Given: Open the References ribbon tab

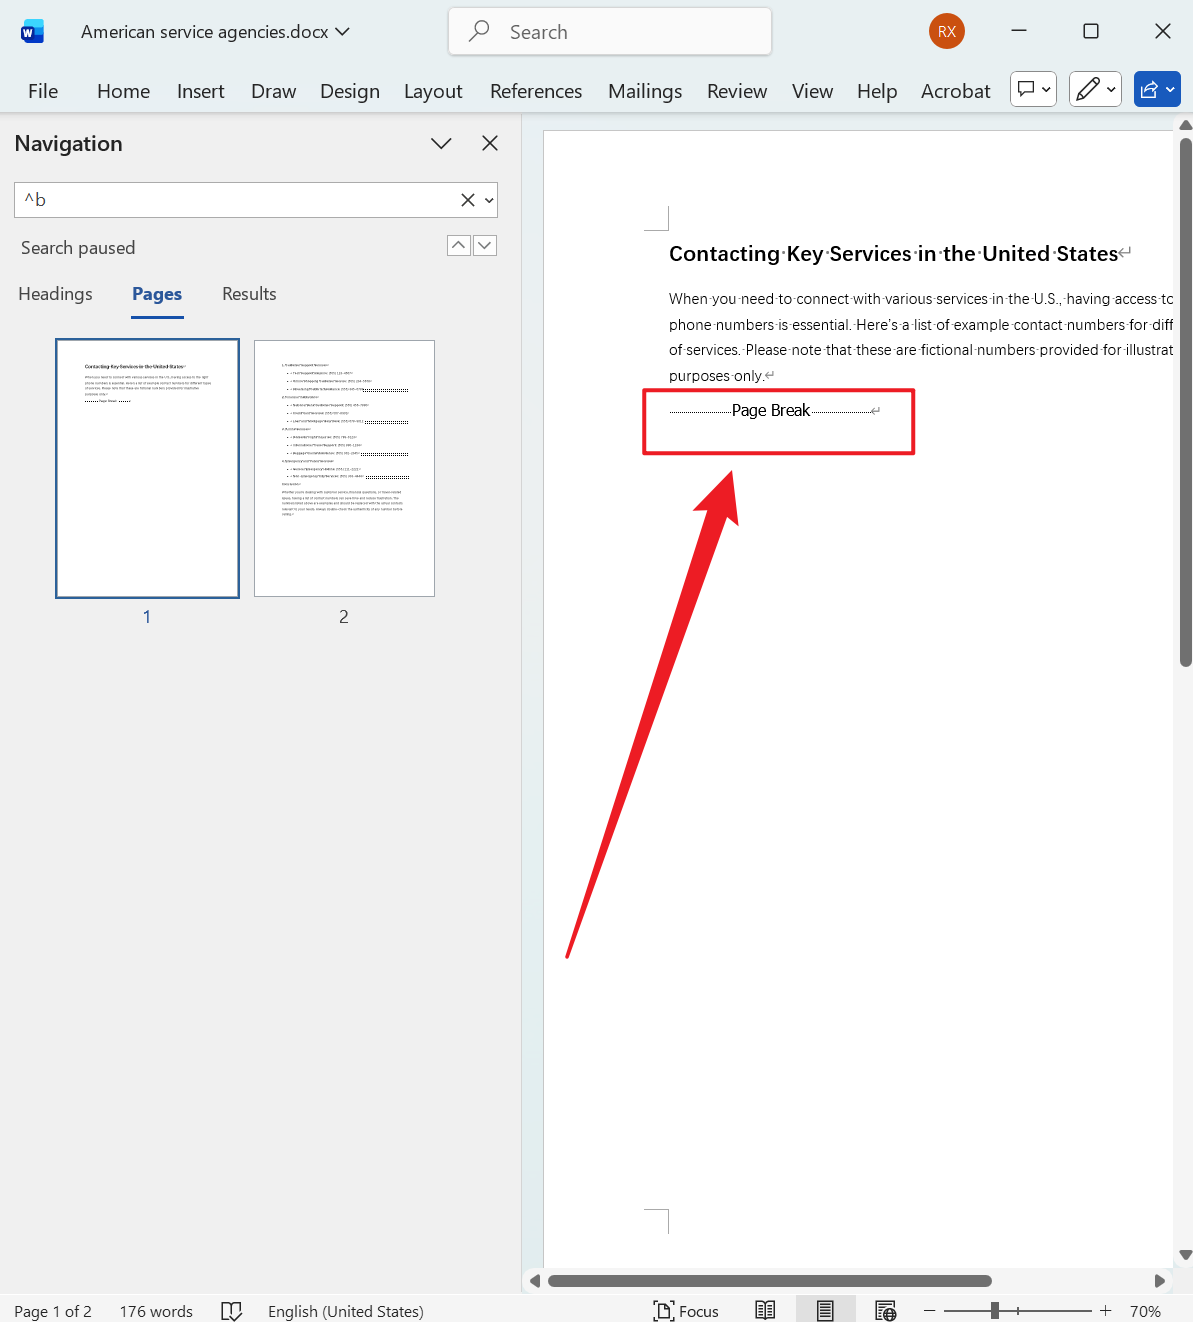Looking at the screenshot, I should 536,90.
